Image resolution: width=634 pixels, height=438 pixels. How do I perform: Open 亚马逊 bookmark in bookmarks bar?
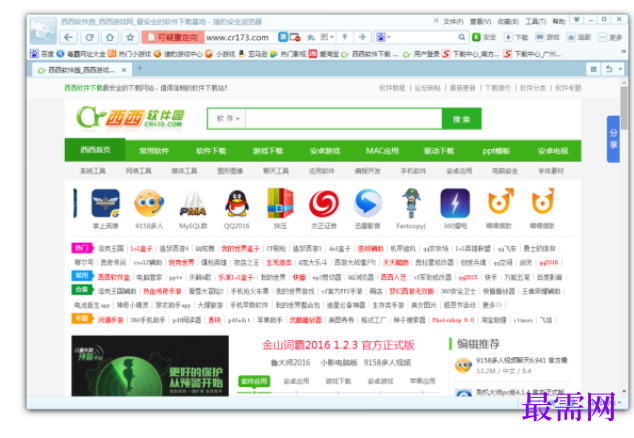point(253,53)
